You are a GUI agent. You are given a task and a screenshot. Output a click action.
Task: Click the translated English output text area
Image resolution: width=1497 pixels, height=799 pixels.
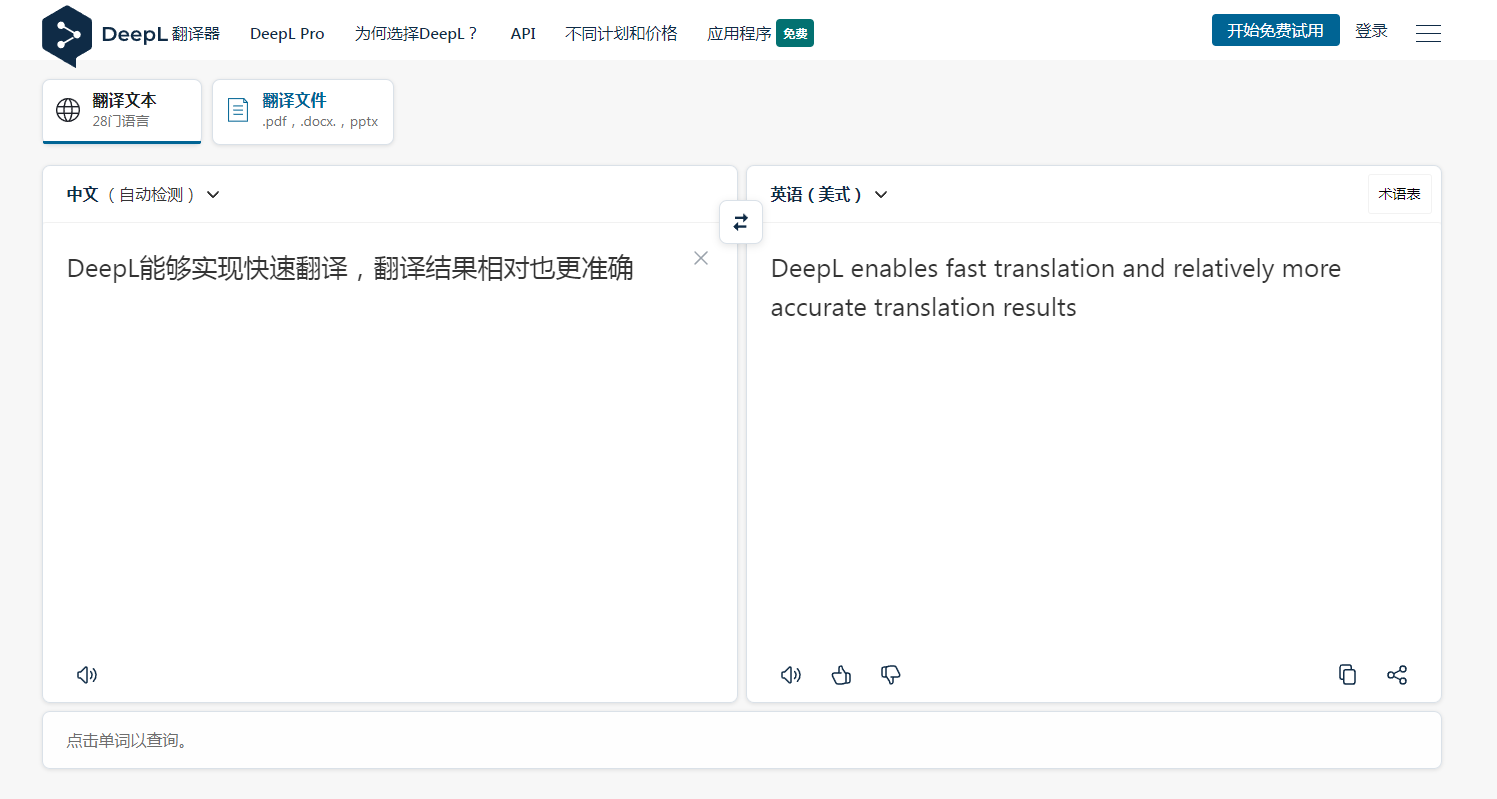click(x=1094, y=440)
